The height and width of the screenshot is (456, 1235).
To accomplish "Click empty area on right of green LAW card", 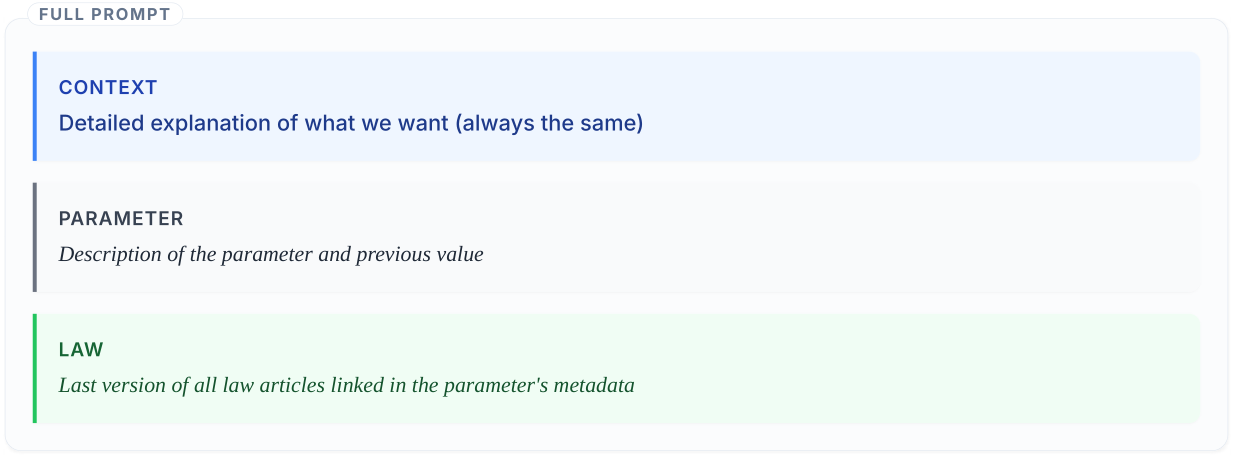I will coord(950,368).
